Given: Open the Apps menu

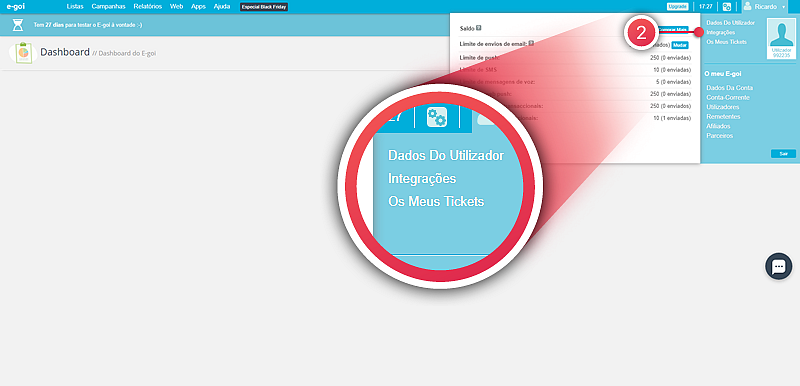Looking at the screenshot, I should tap(198, 7).
